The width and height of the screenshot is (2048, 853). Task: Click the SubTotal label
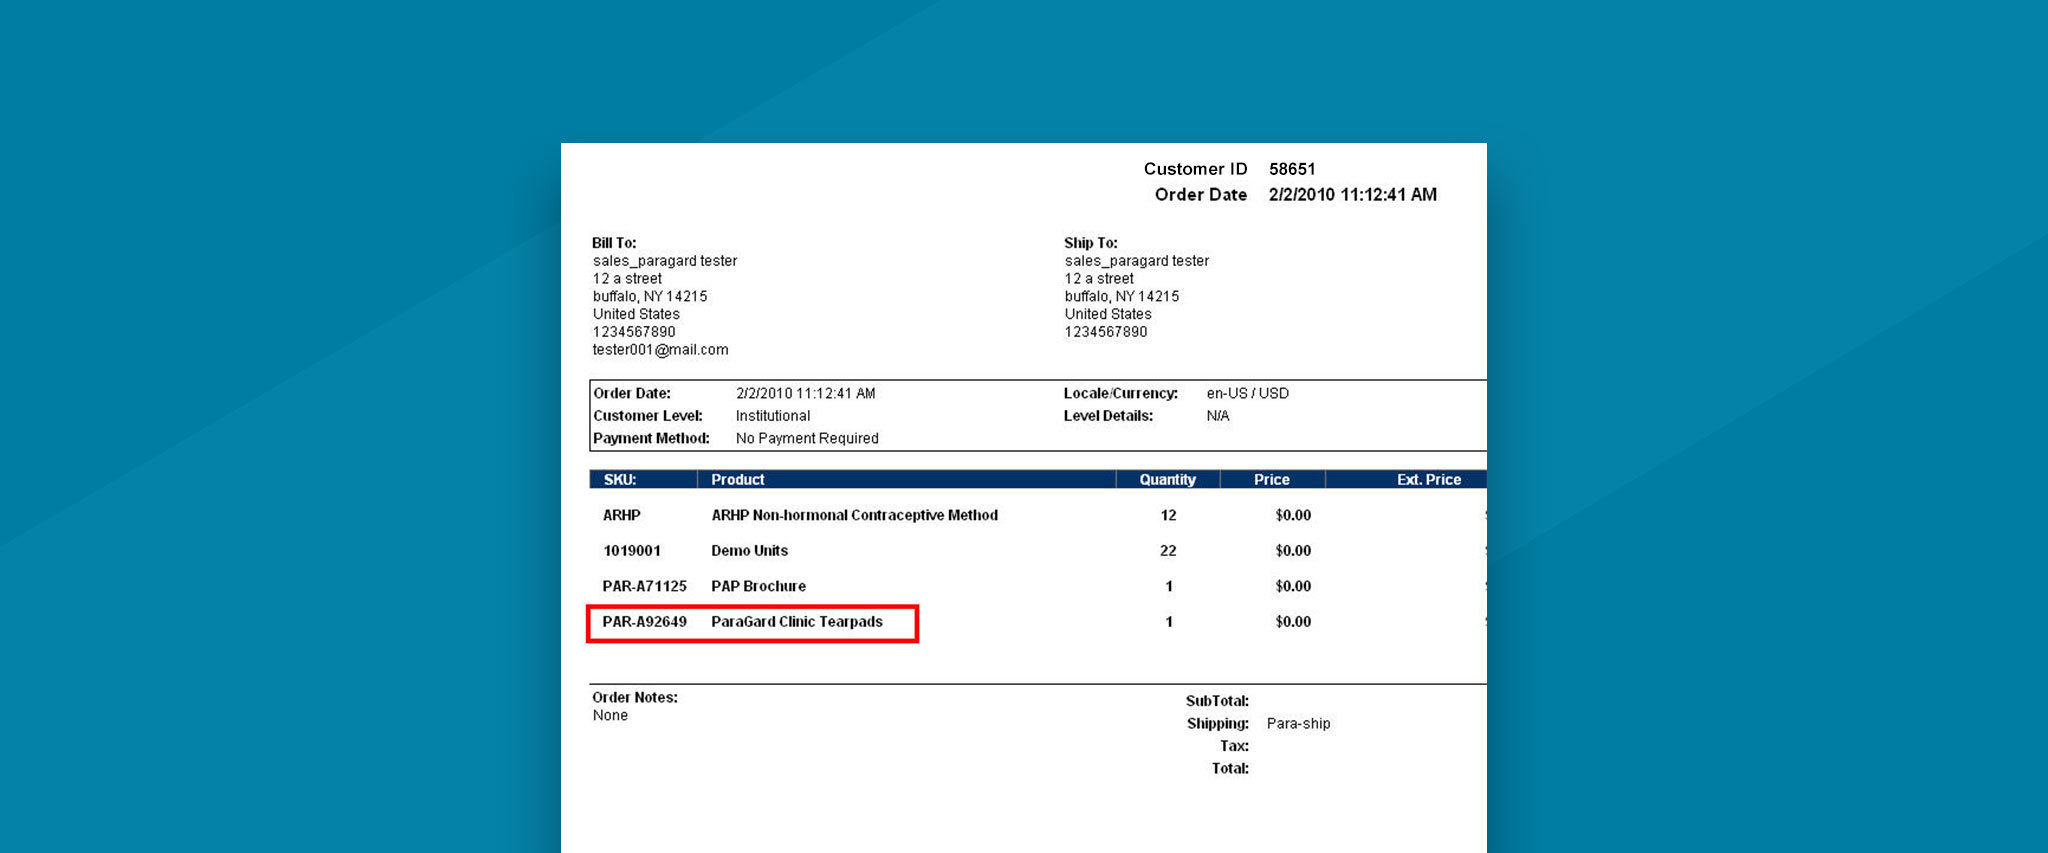tap(1217, 702)
